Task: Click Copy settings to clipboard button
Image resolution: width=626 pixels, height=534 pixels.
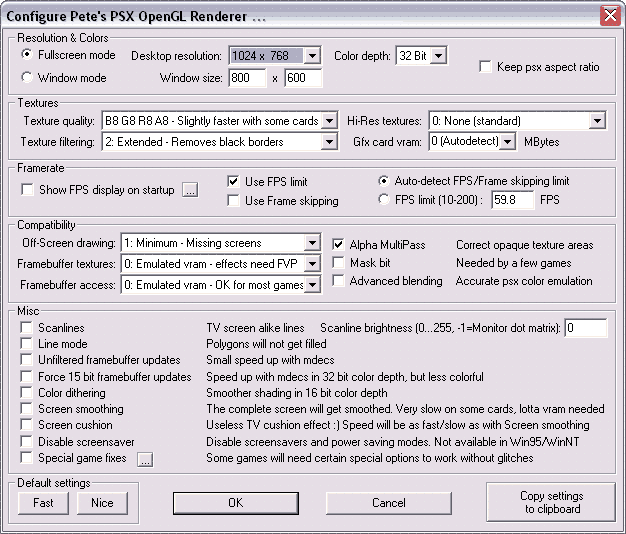Action: (551, 502)
